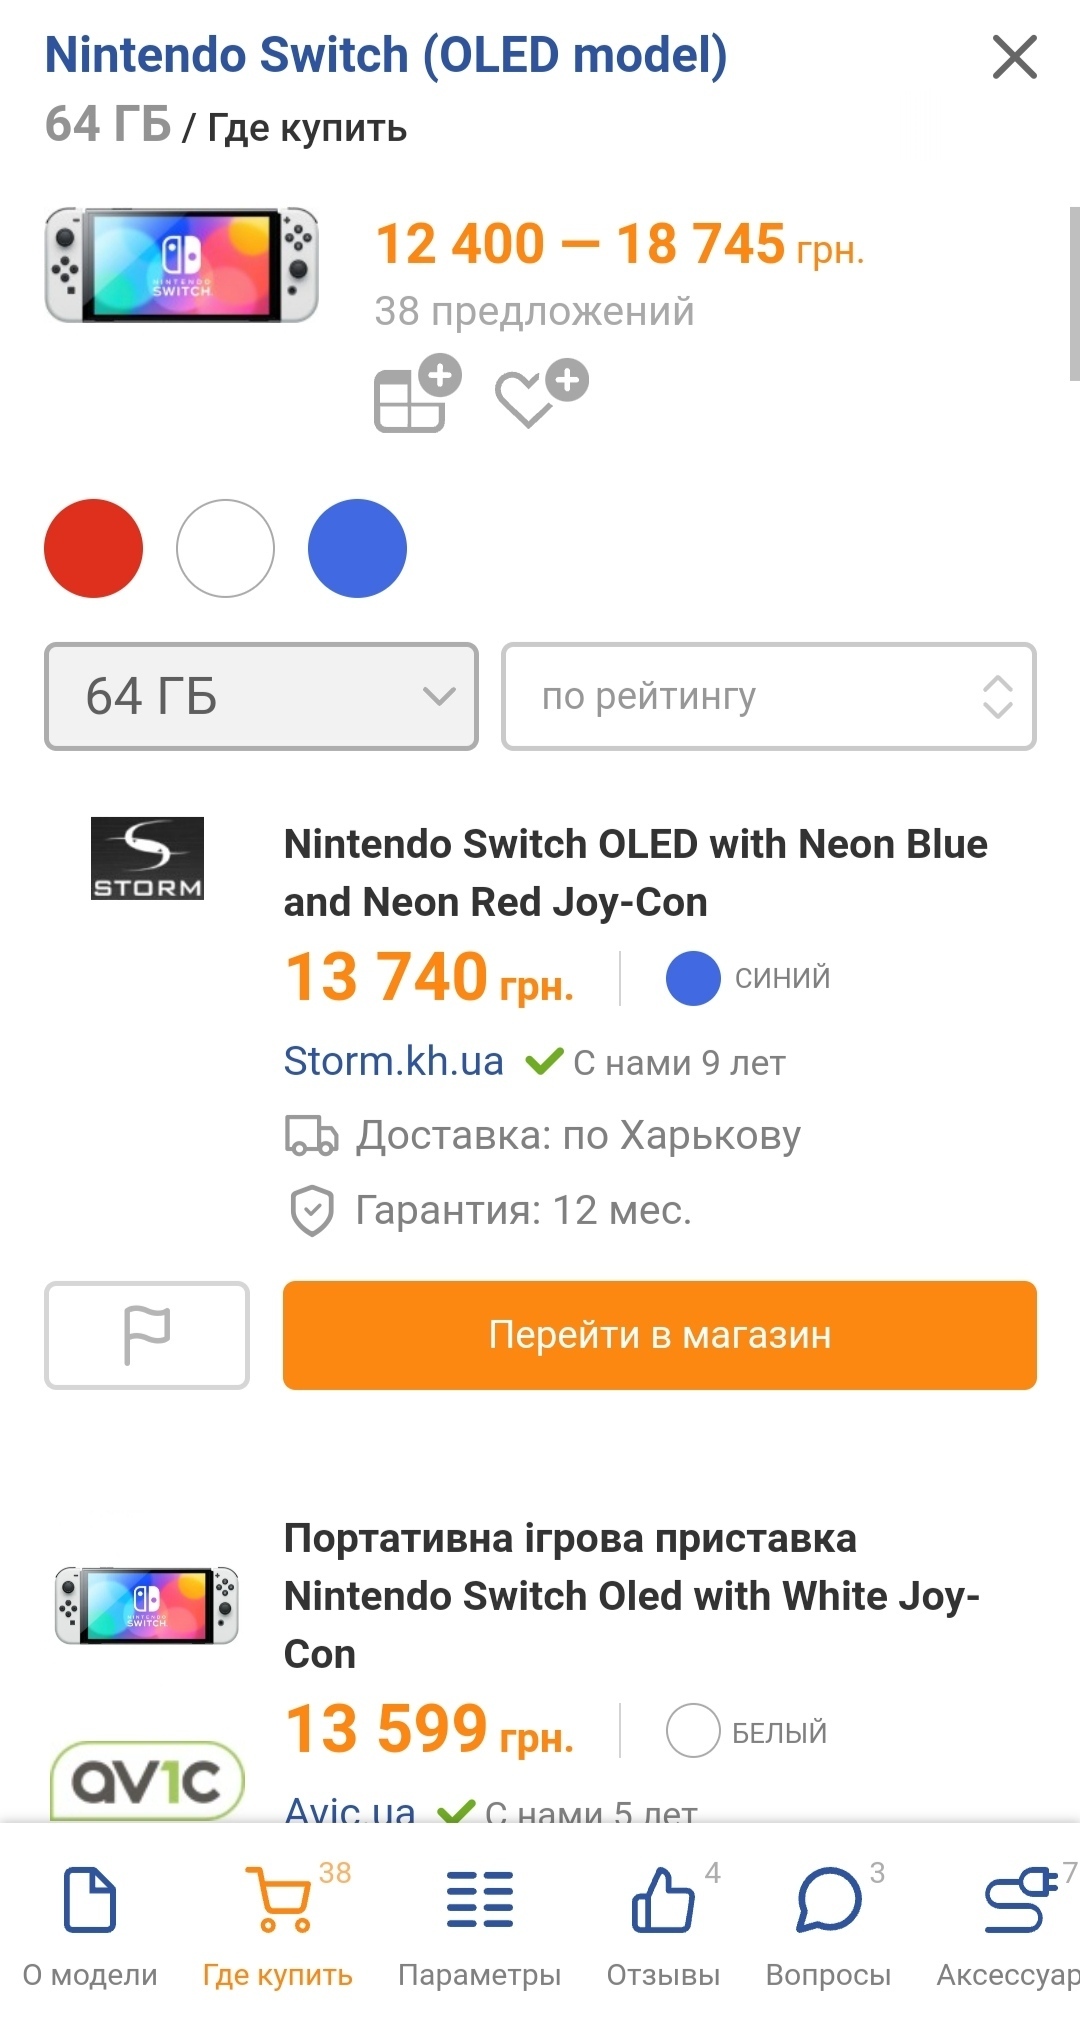The height and width of the screenshot is (2023, 1080).
Task: Add model to comparison list
Action: [416, 395]
